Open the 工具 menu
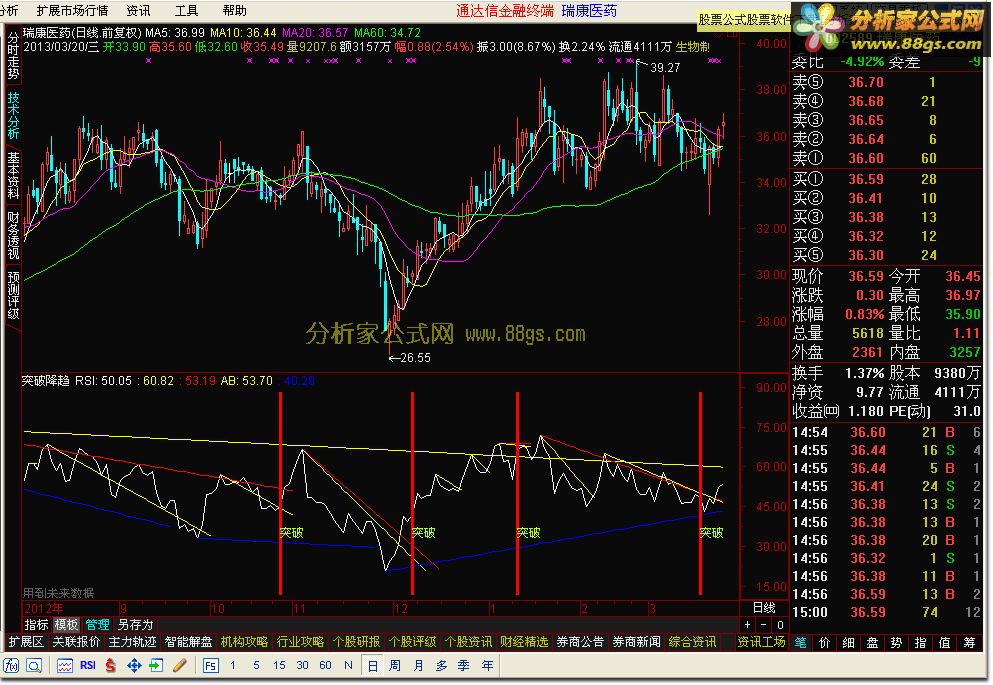993x685 pixels. point(186,11)
